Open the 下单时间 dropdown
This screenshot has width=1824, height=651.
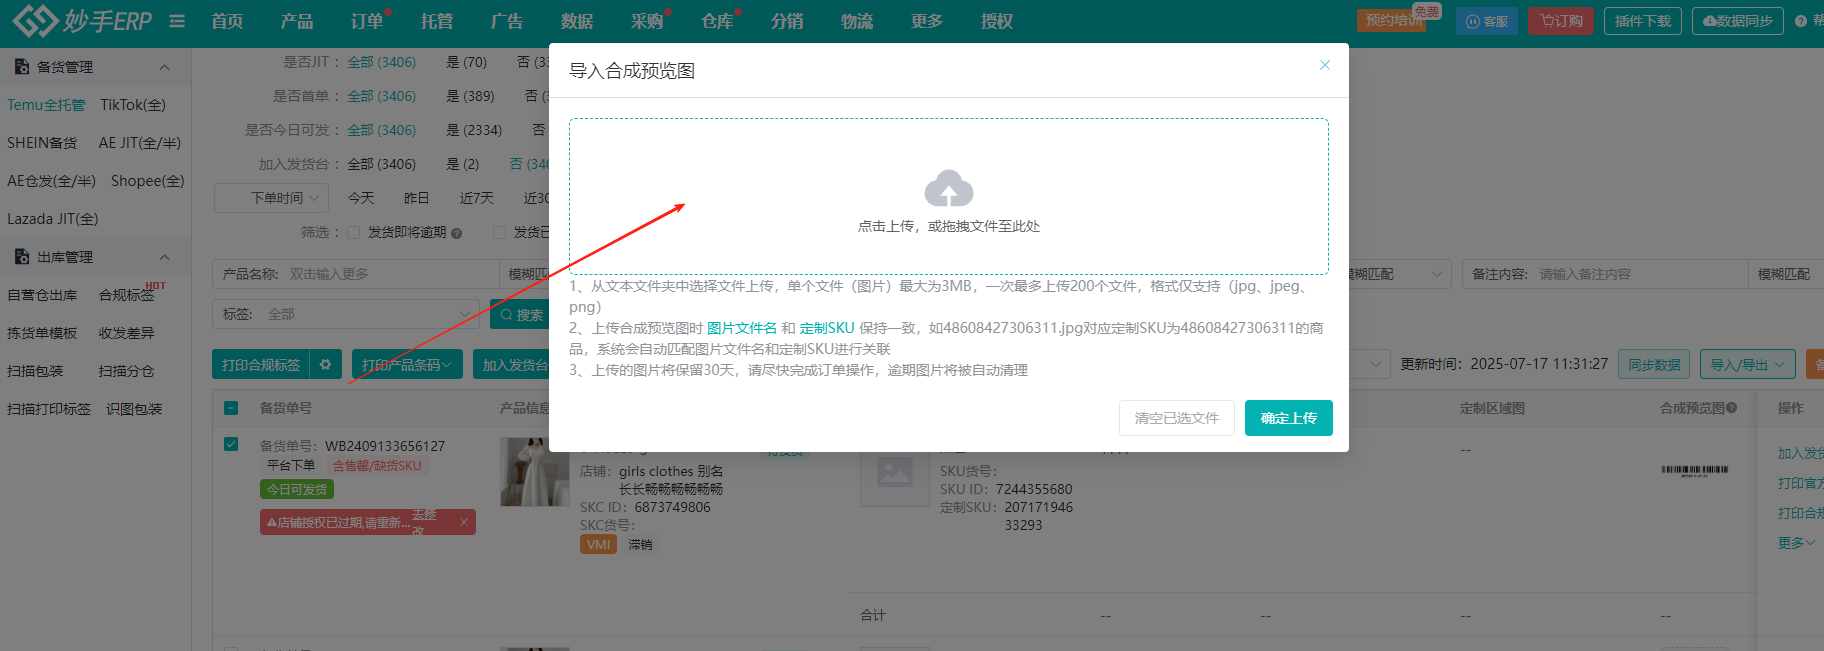point(271,198)
